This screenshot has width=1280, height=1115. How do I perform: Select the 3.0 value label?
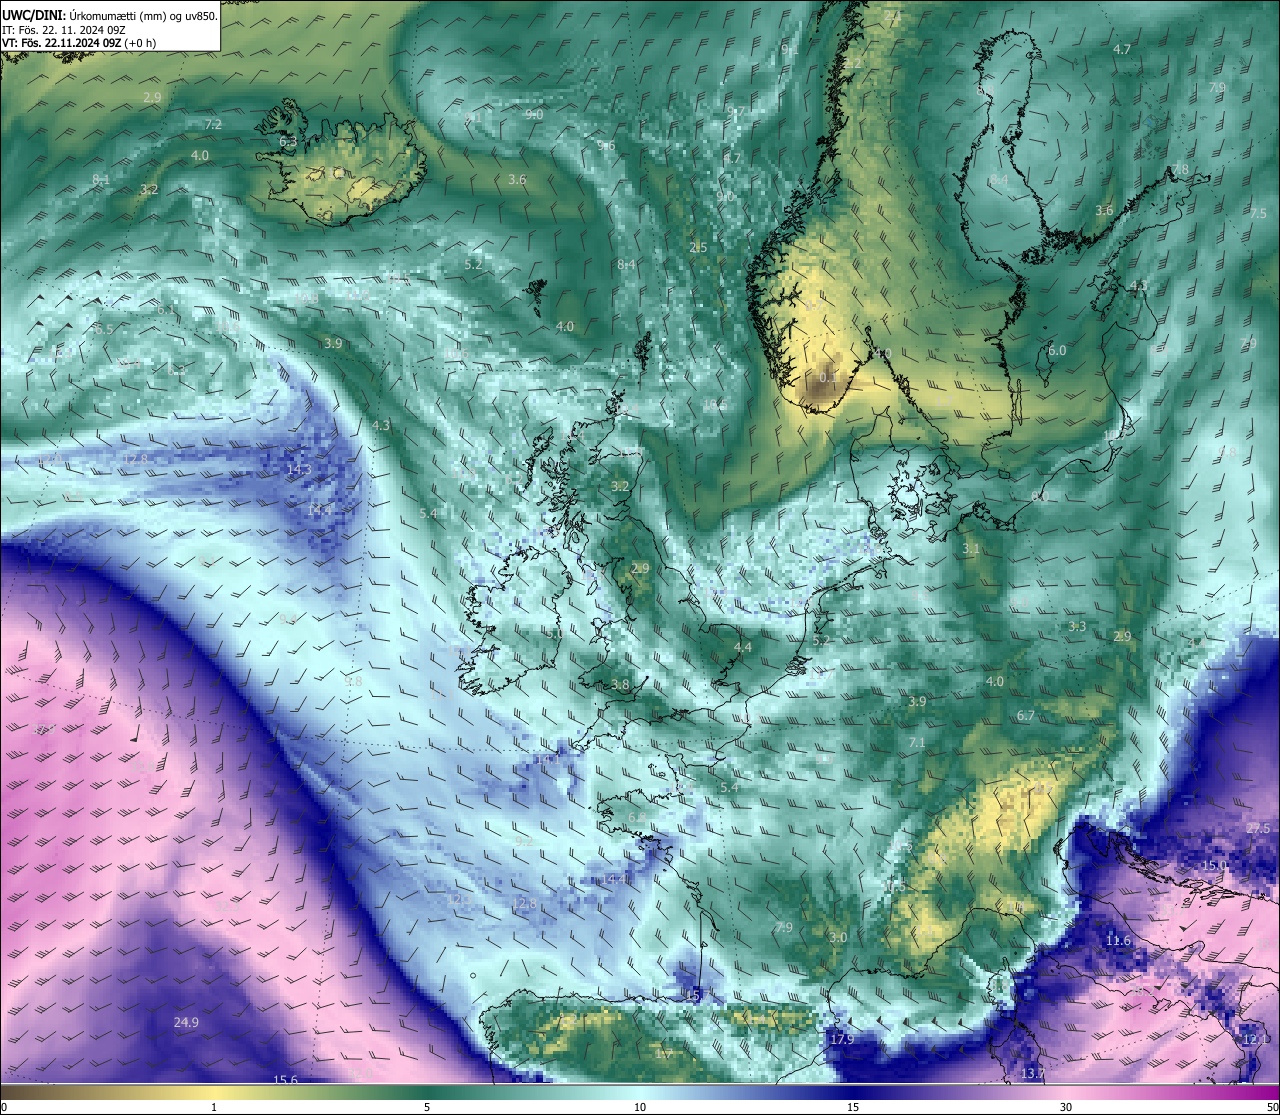coord(838,937)
